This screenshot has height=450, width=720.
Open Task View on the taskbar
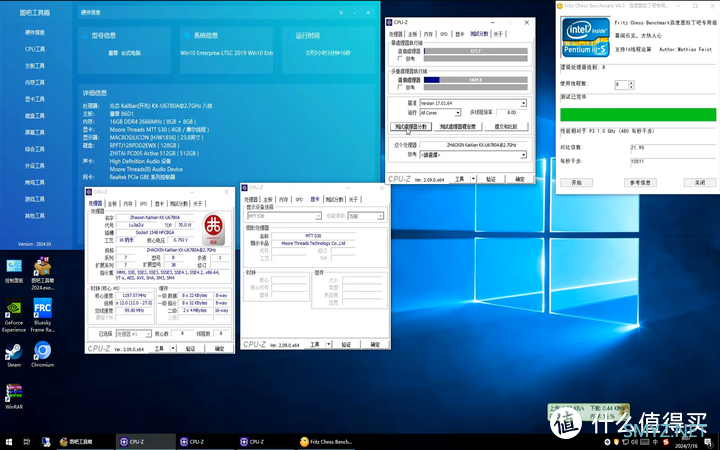tap(27, 442)
